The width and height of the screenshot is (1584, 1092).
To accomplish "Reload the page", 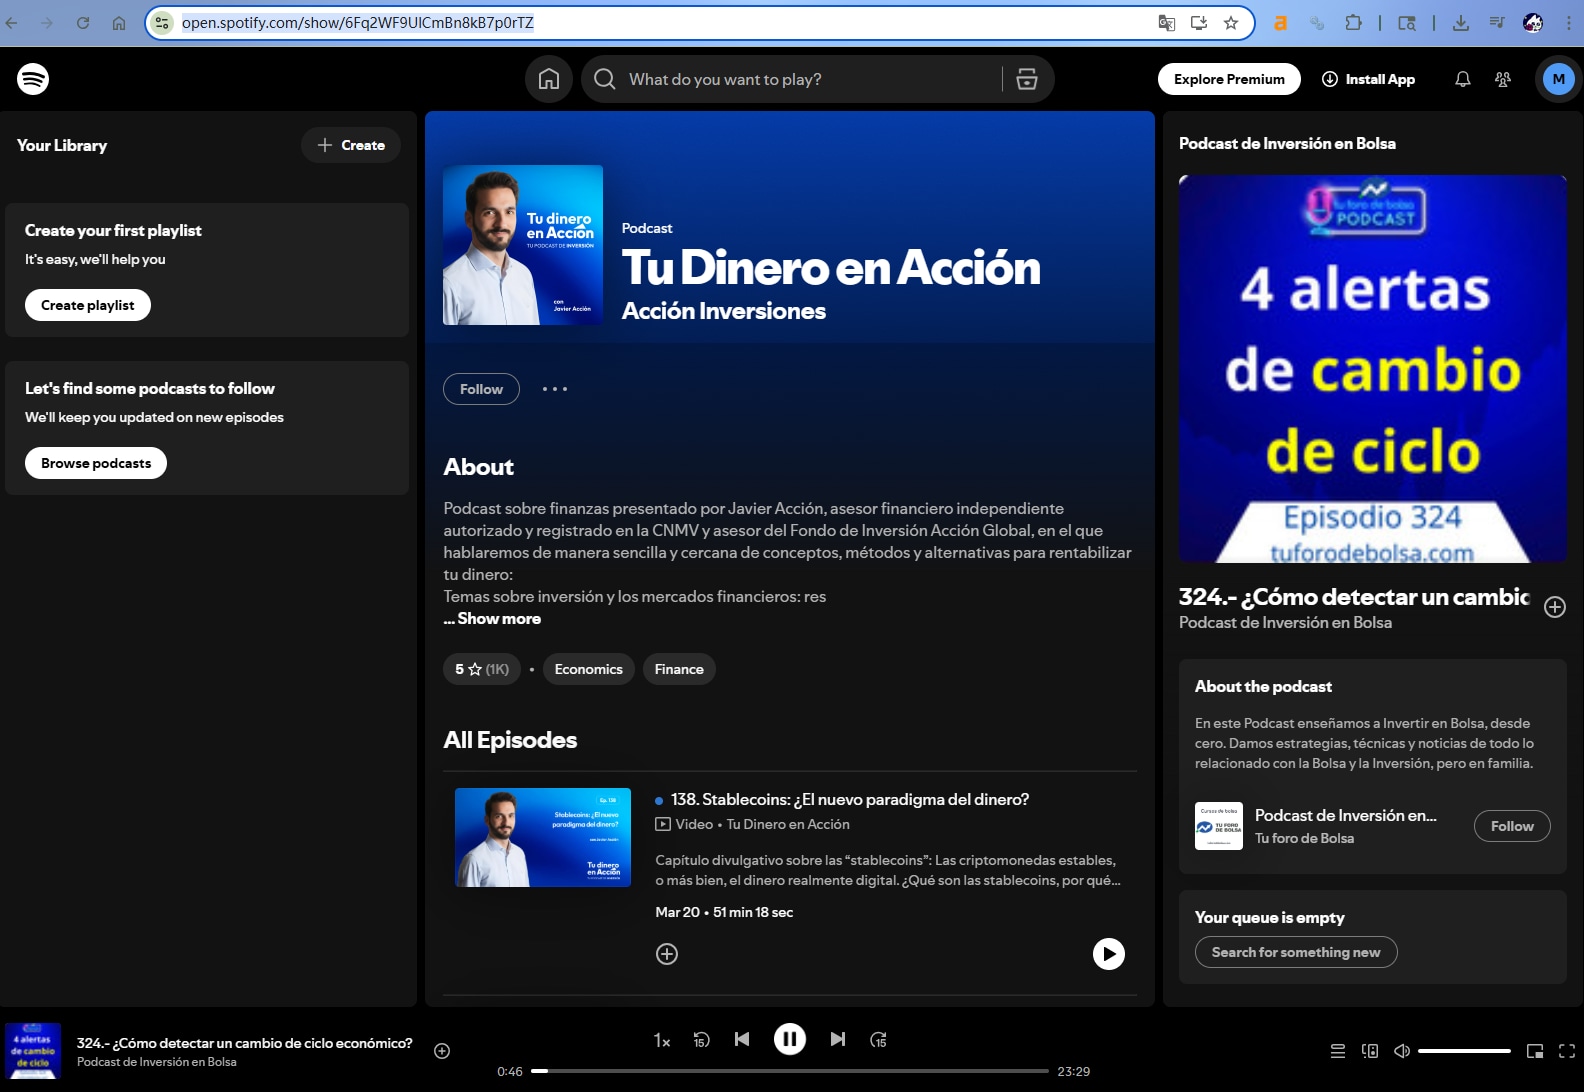I will 83,23.
